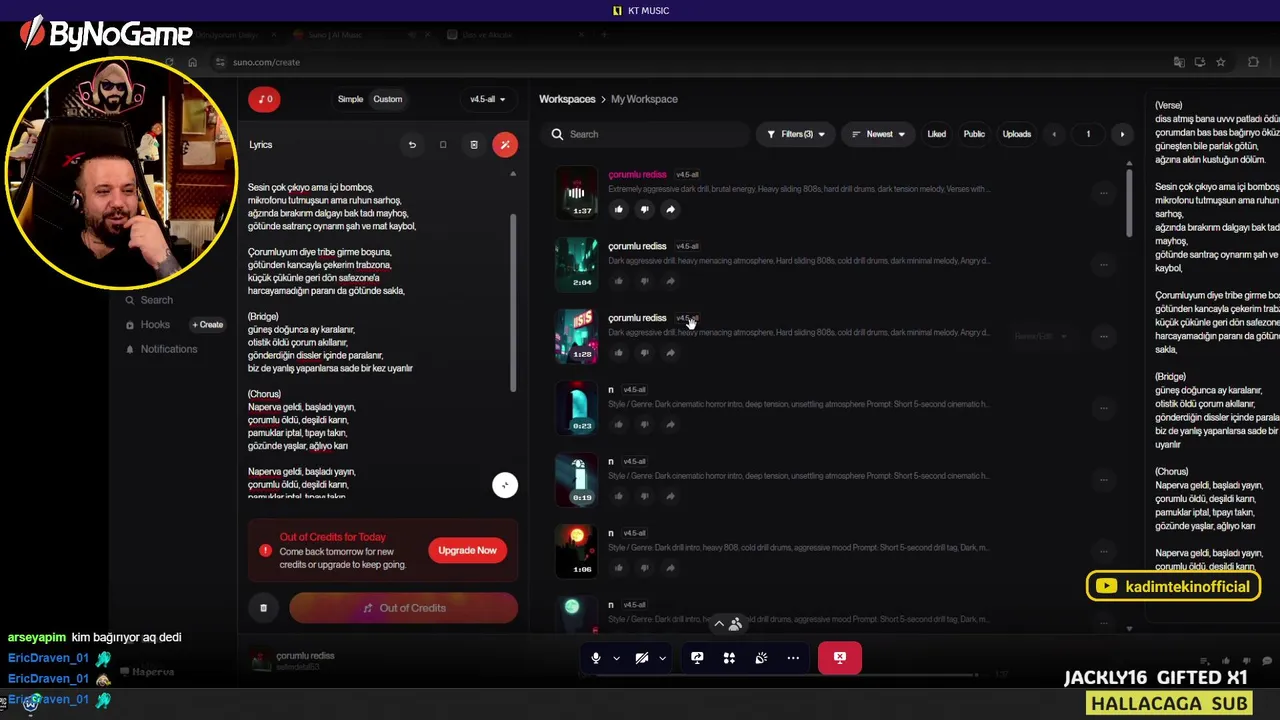The width and height of the screenshot is (1280, 720).
Task: Share the 2:04 çorumlu rediss track
Action: [670, 281]
